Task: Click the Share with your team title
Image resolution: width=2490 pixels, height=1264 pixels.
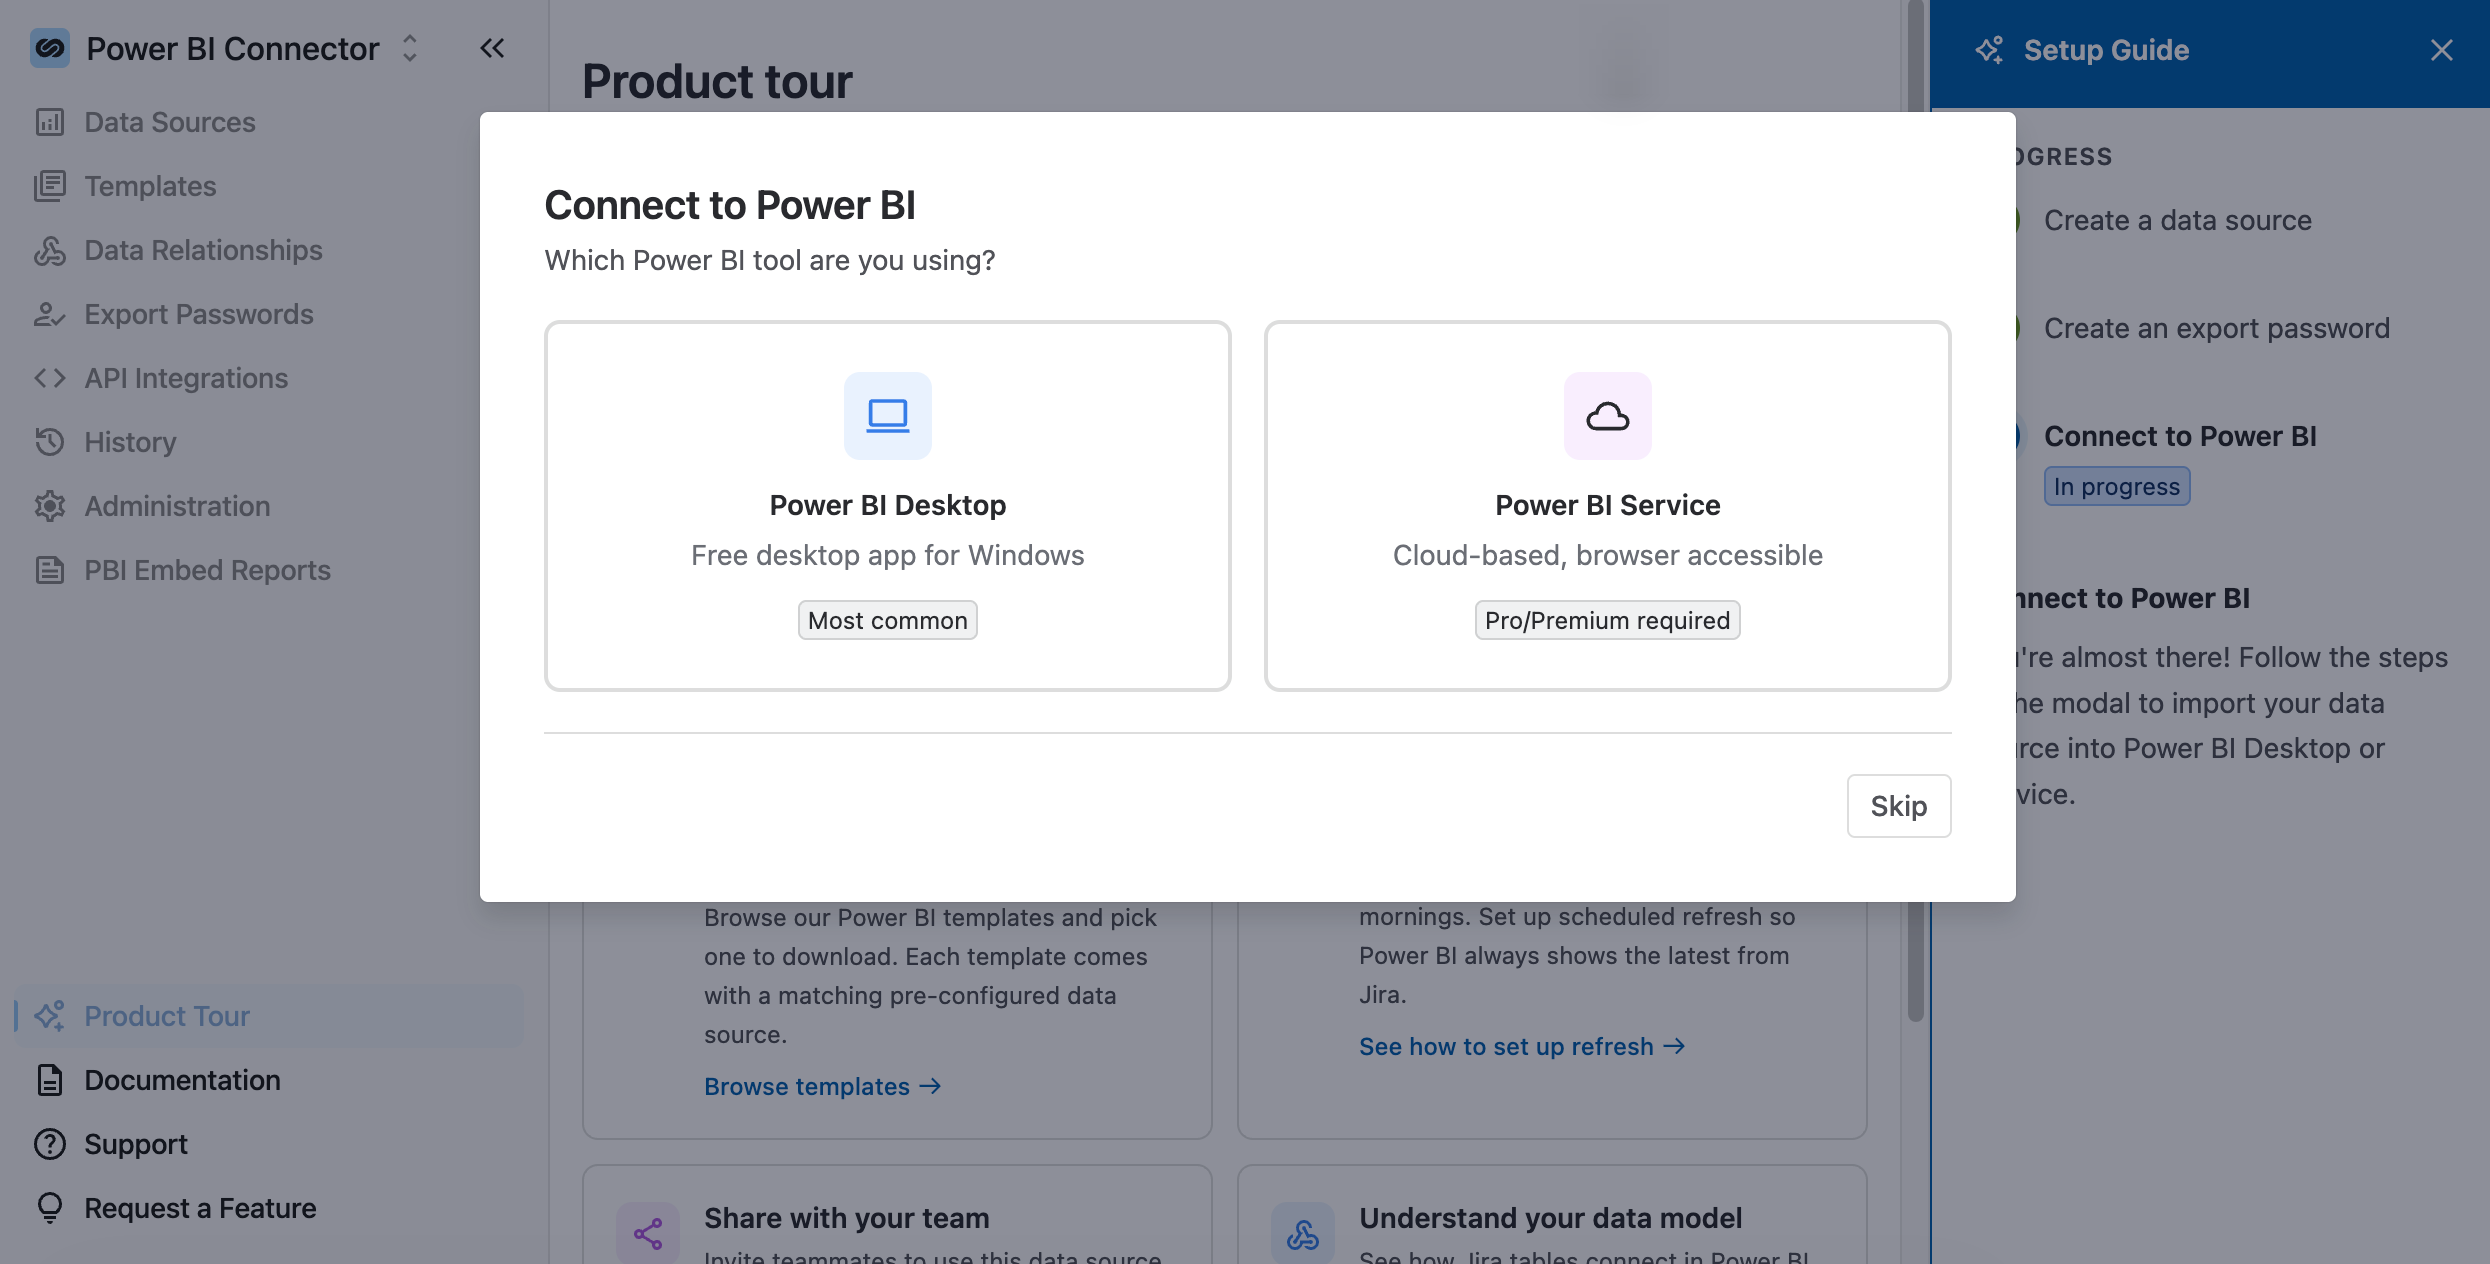Action: [x=847, y=1218]
